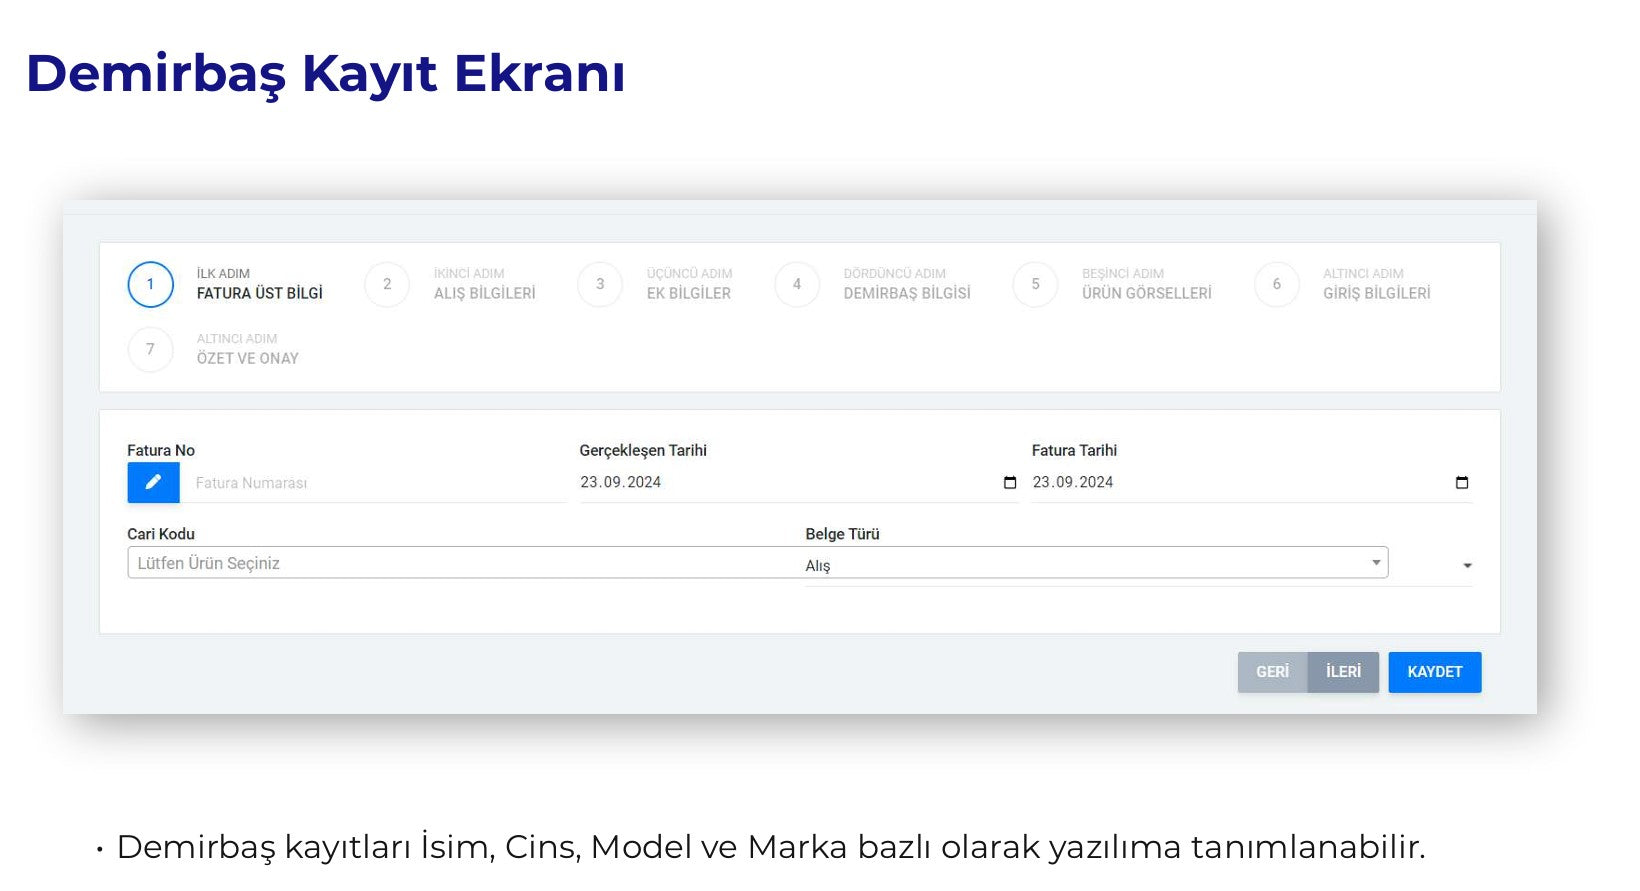Viewport: 1640px width, 891px height.
Task: Click the Fatura Tarihi date field
Action: coord(1252,483)
